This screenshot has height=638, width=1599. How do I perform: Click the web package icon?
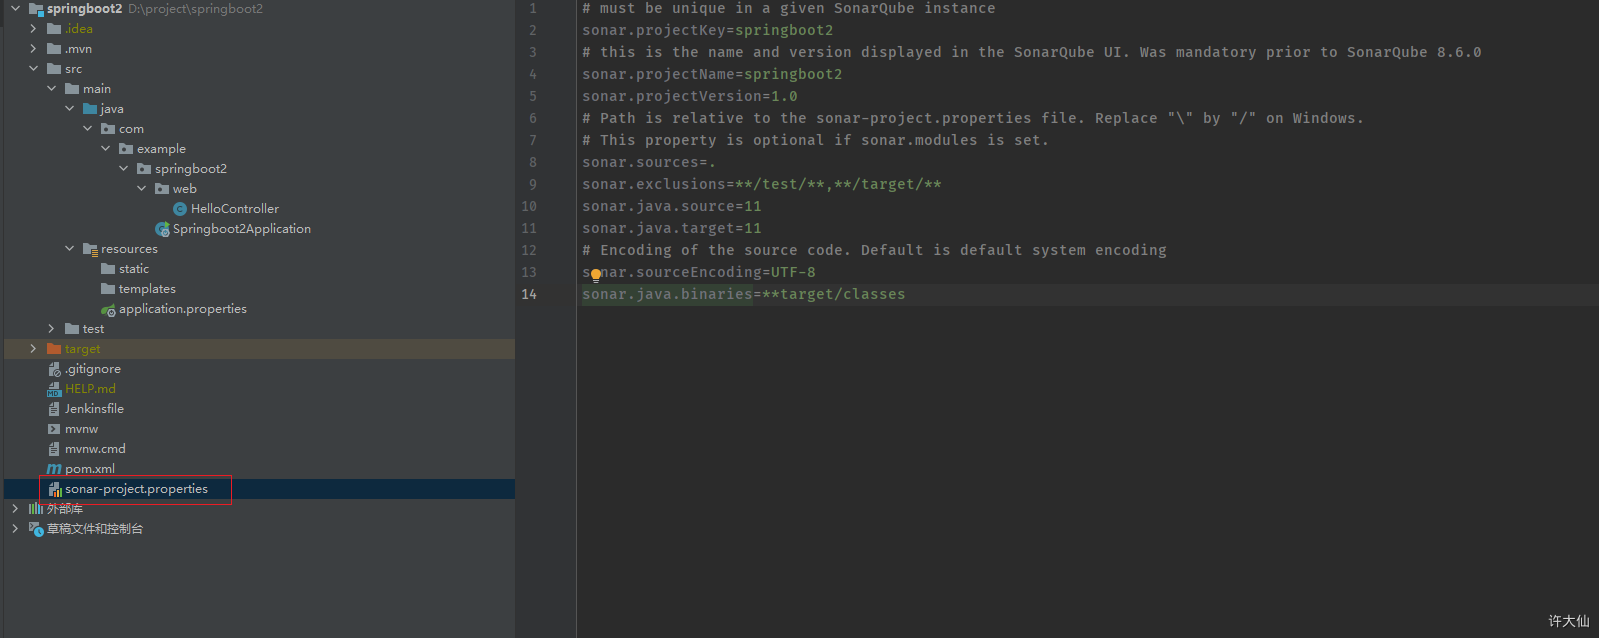[x=162, y=189]
